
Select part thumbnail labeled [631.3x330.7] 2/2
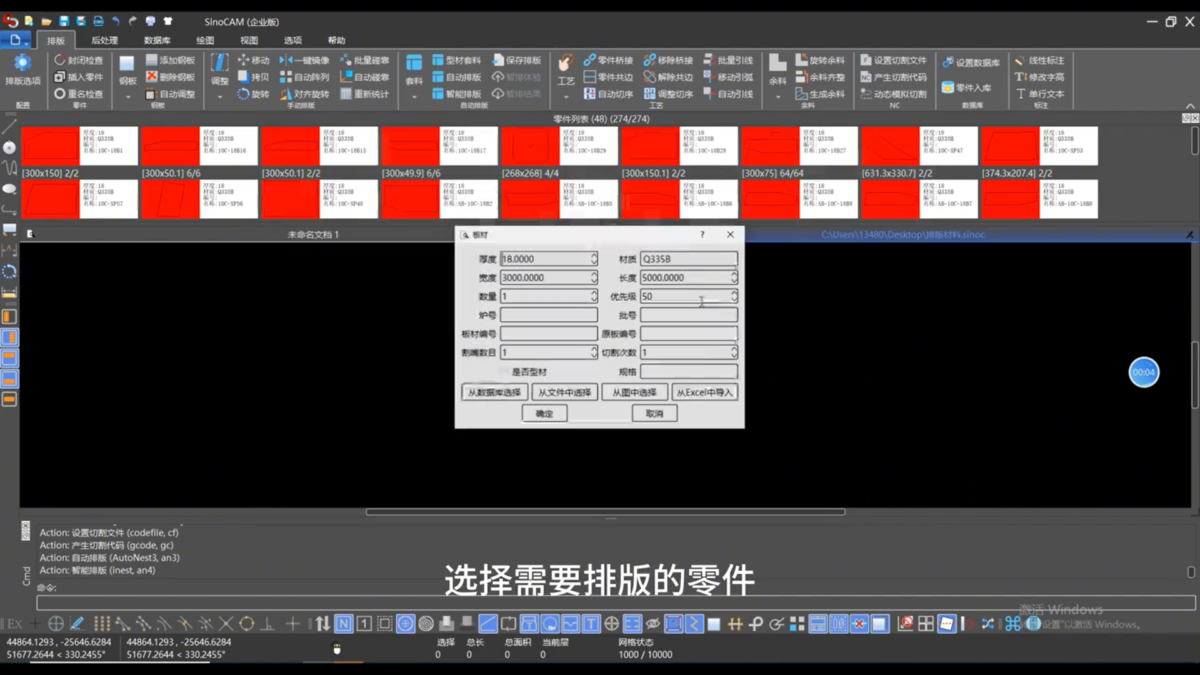click(918, 146)
